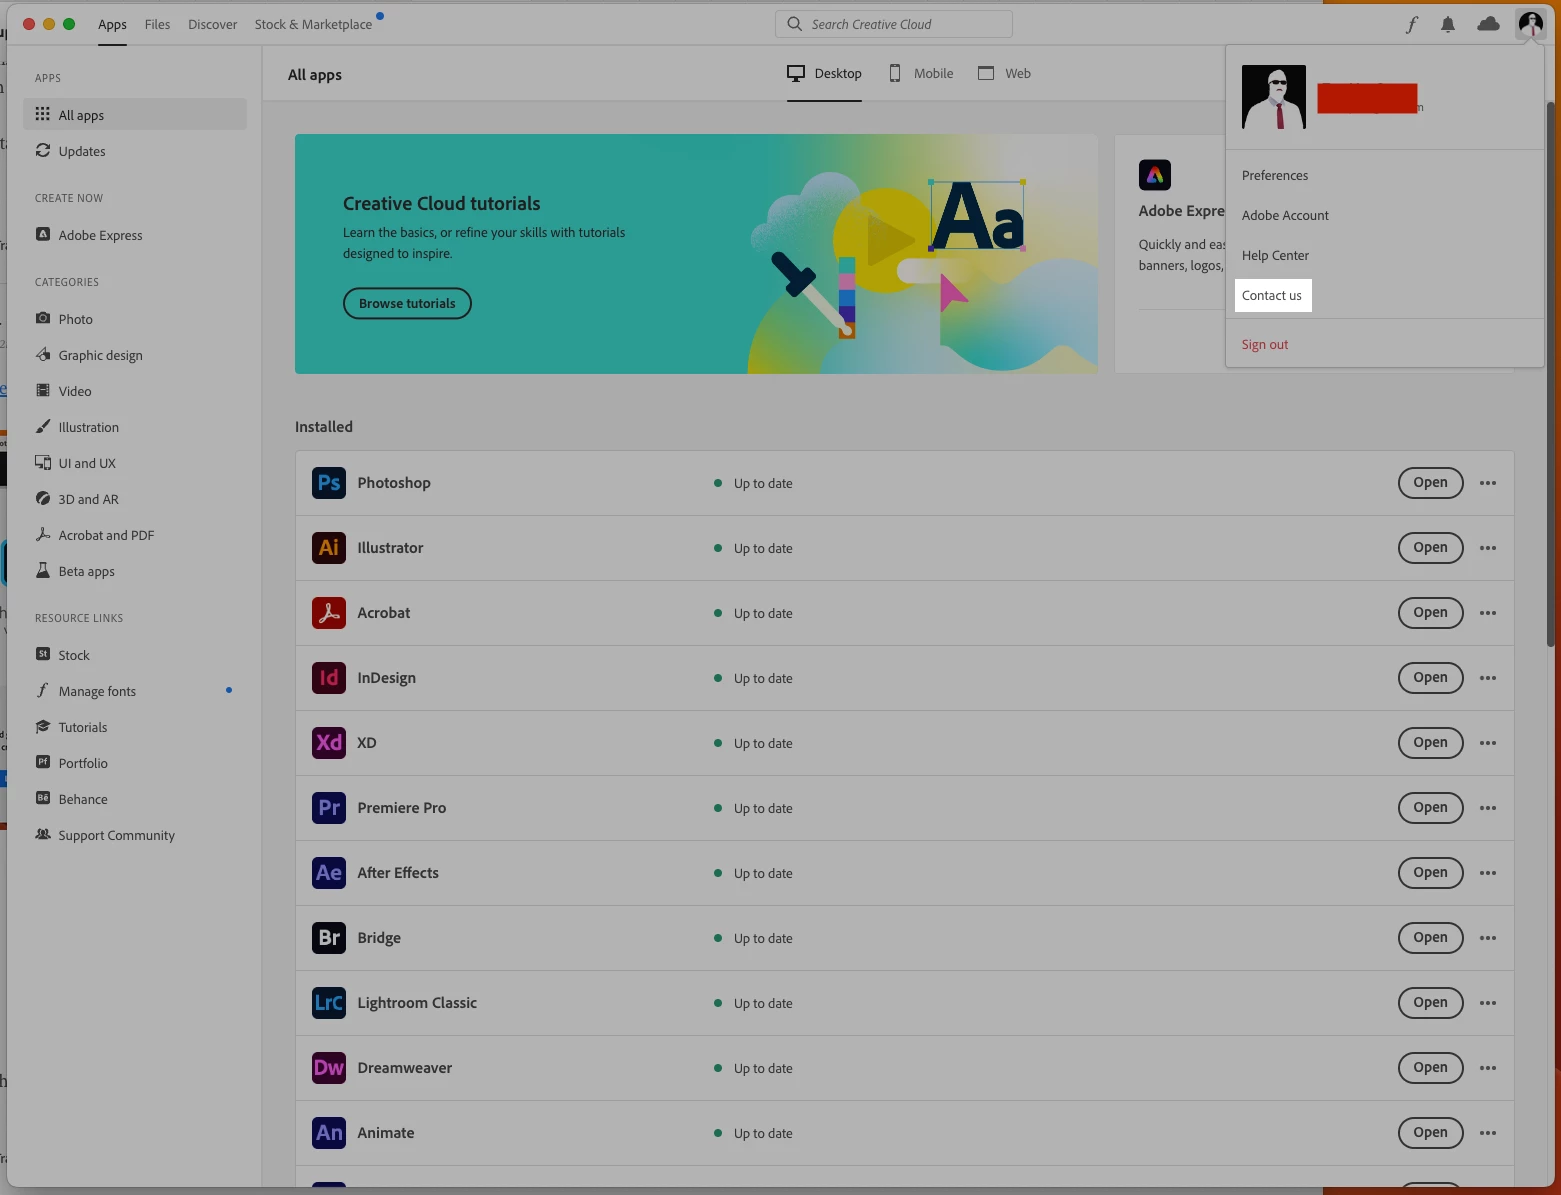Viewport: 1561px width, 1195px height.
Task: Click the Animate app icon
Action: click(329, 1133)
